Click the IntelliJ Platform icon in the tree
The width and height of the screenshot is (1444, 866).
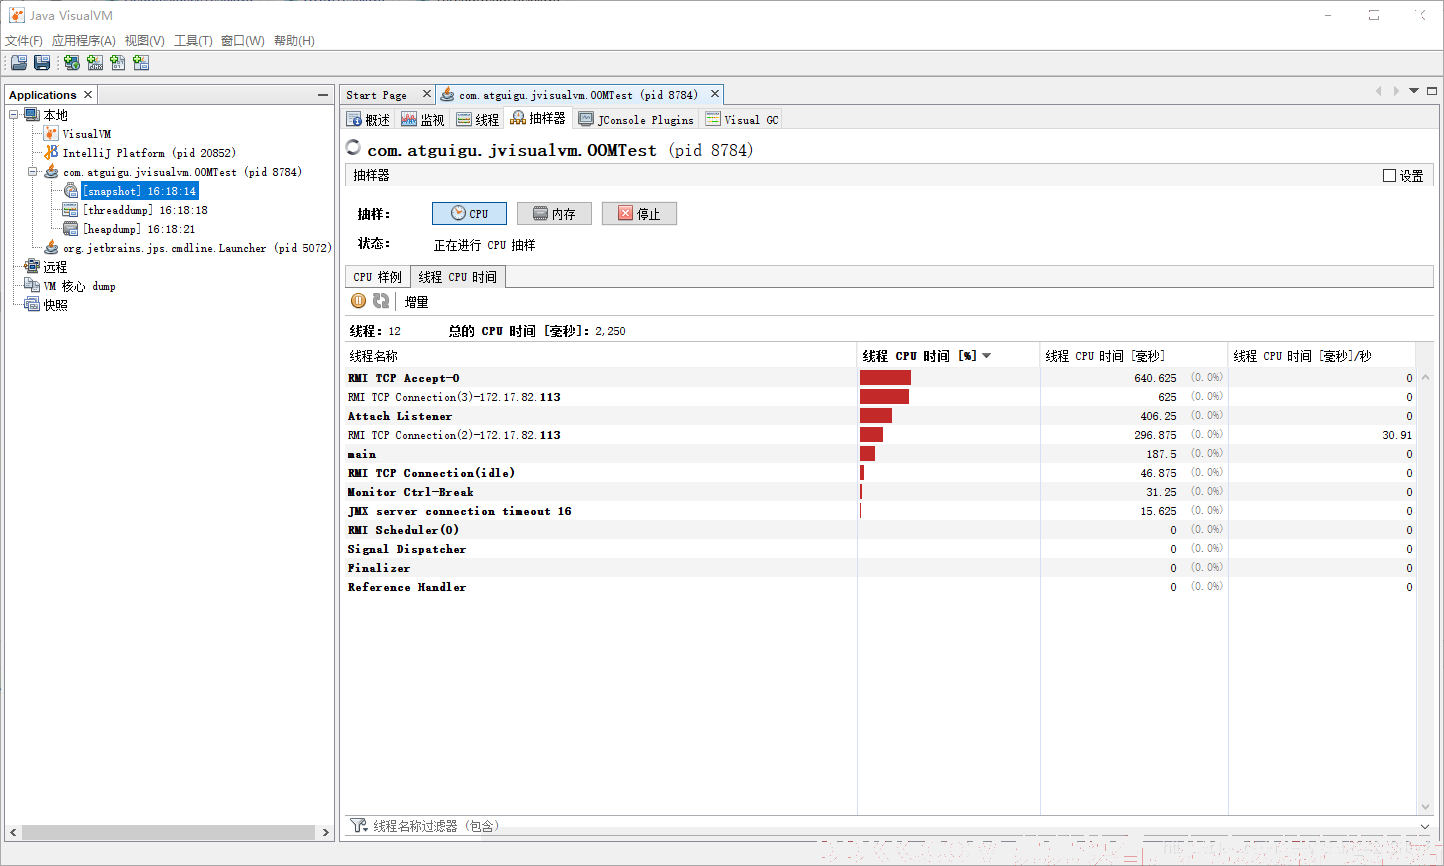(x=51, y=152)
